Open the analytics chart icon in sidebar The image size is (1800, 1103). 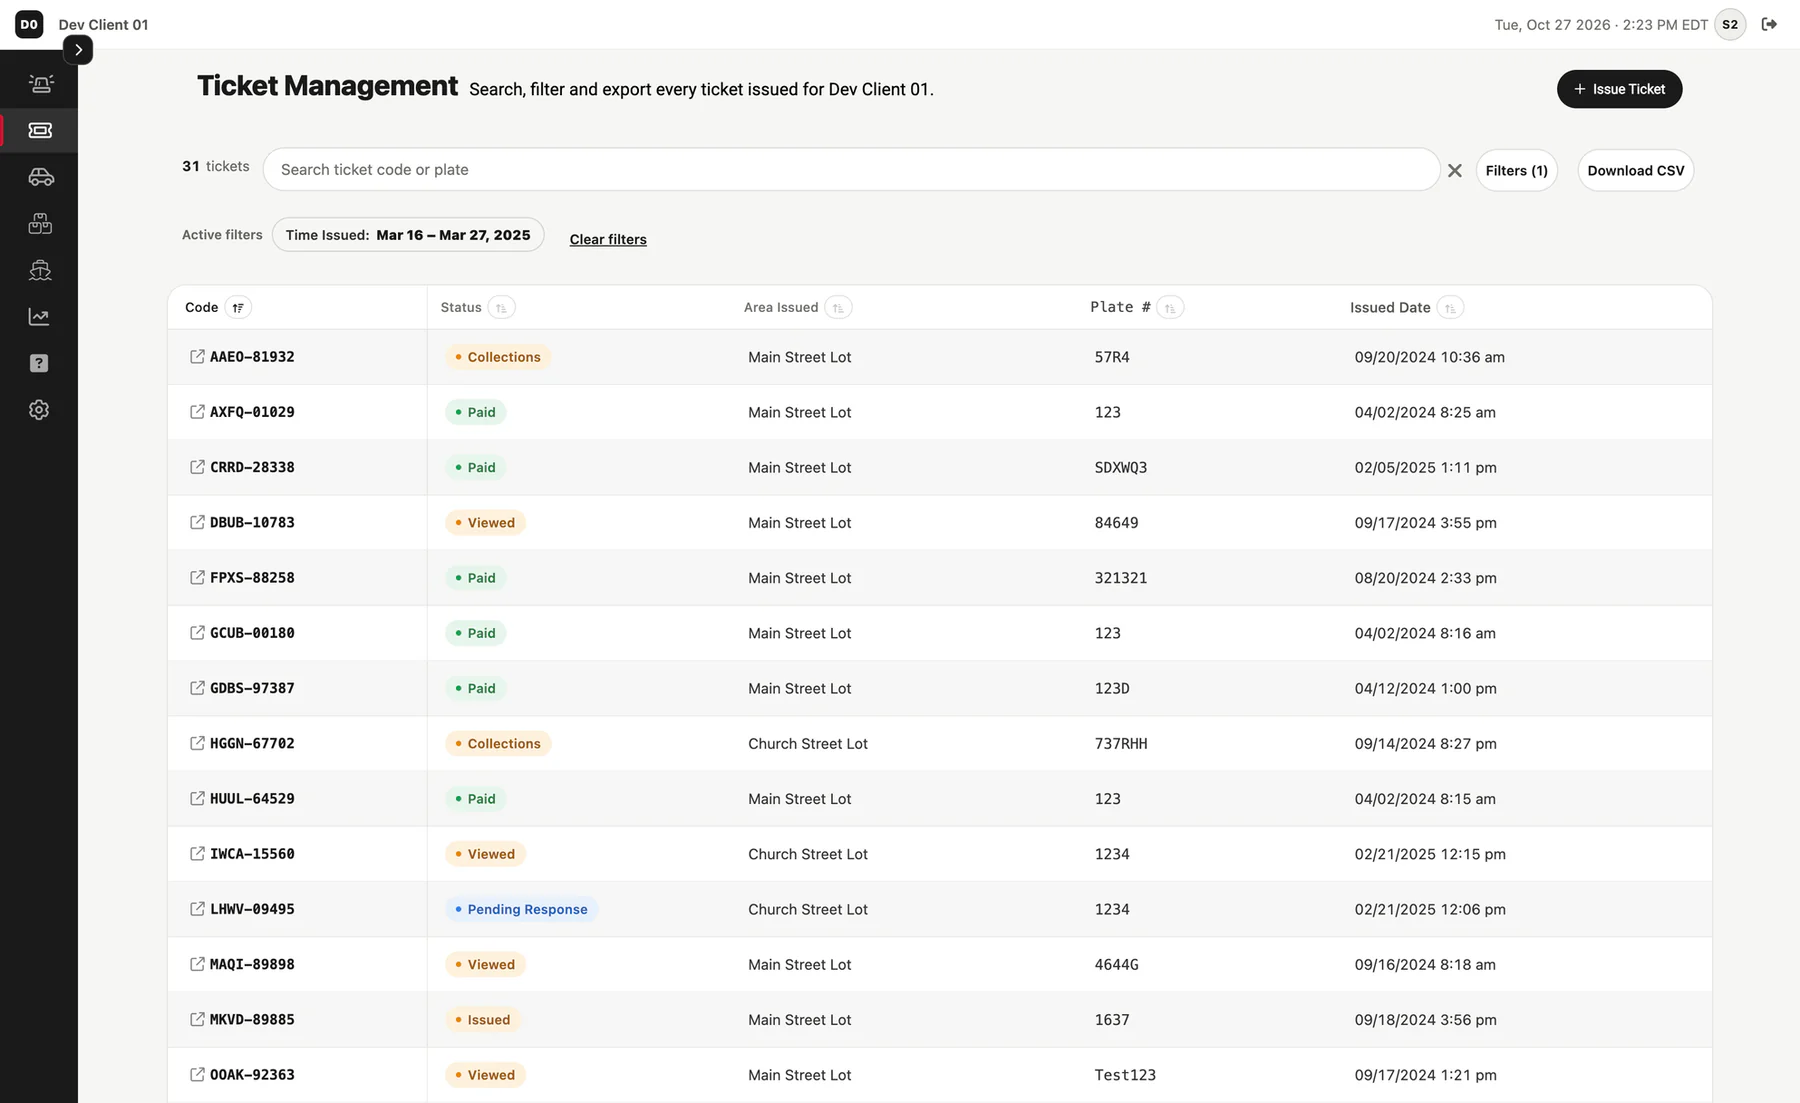[x=39, y=317]
